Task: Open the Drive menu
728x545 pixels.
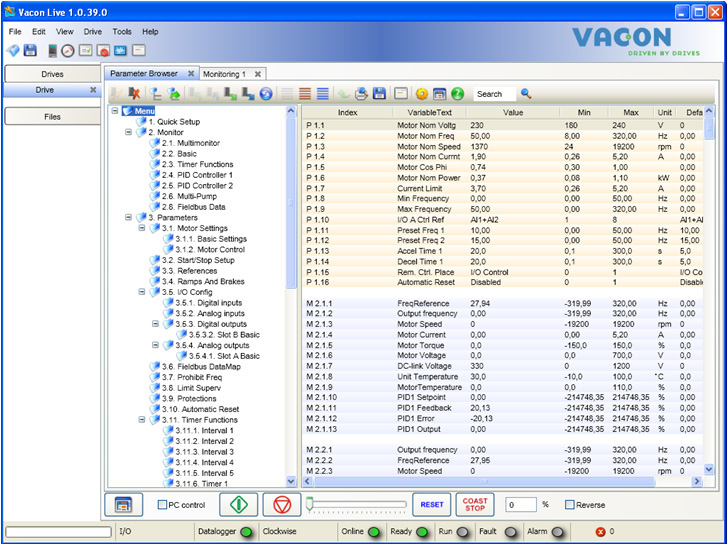Action: pyautogui.click(x=92, y=32)
